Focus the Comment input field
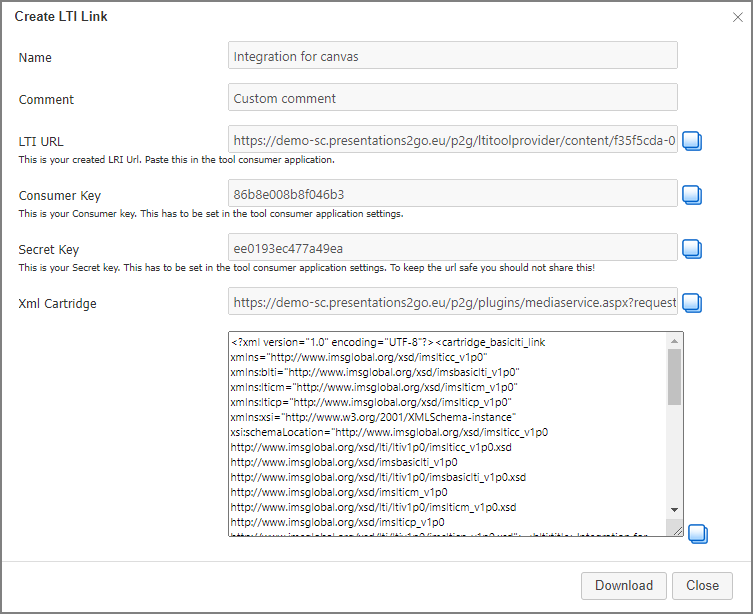 click(453, 97)
